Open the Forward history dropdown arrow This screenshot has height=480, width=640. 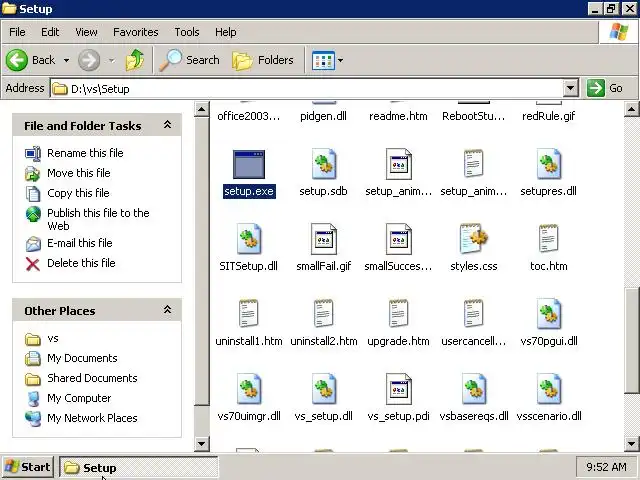[111, 60]
